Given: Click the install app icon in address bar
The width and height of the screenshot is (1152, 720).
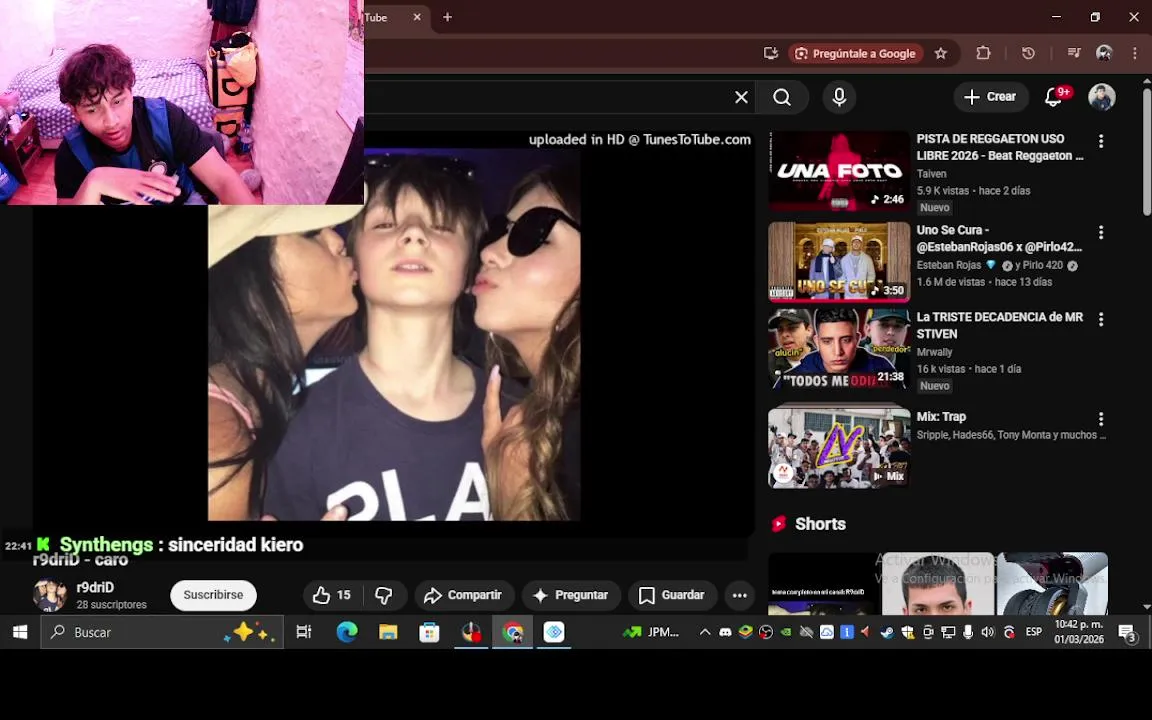Looking at the screenshot, I should 770,54.
